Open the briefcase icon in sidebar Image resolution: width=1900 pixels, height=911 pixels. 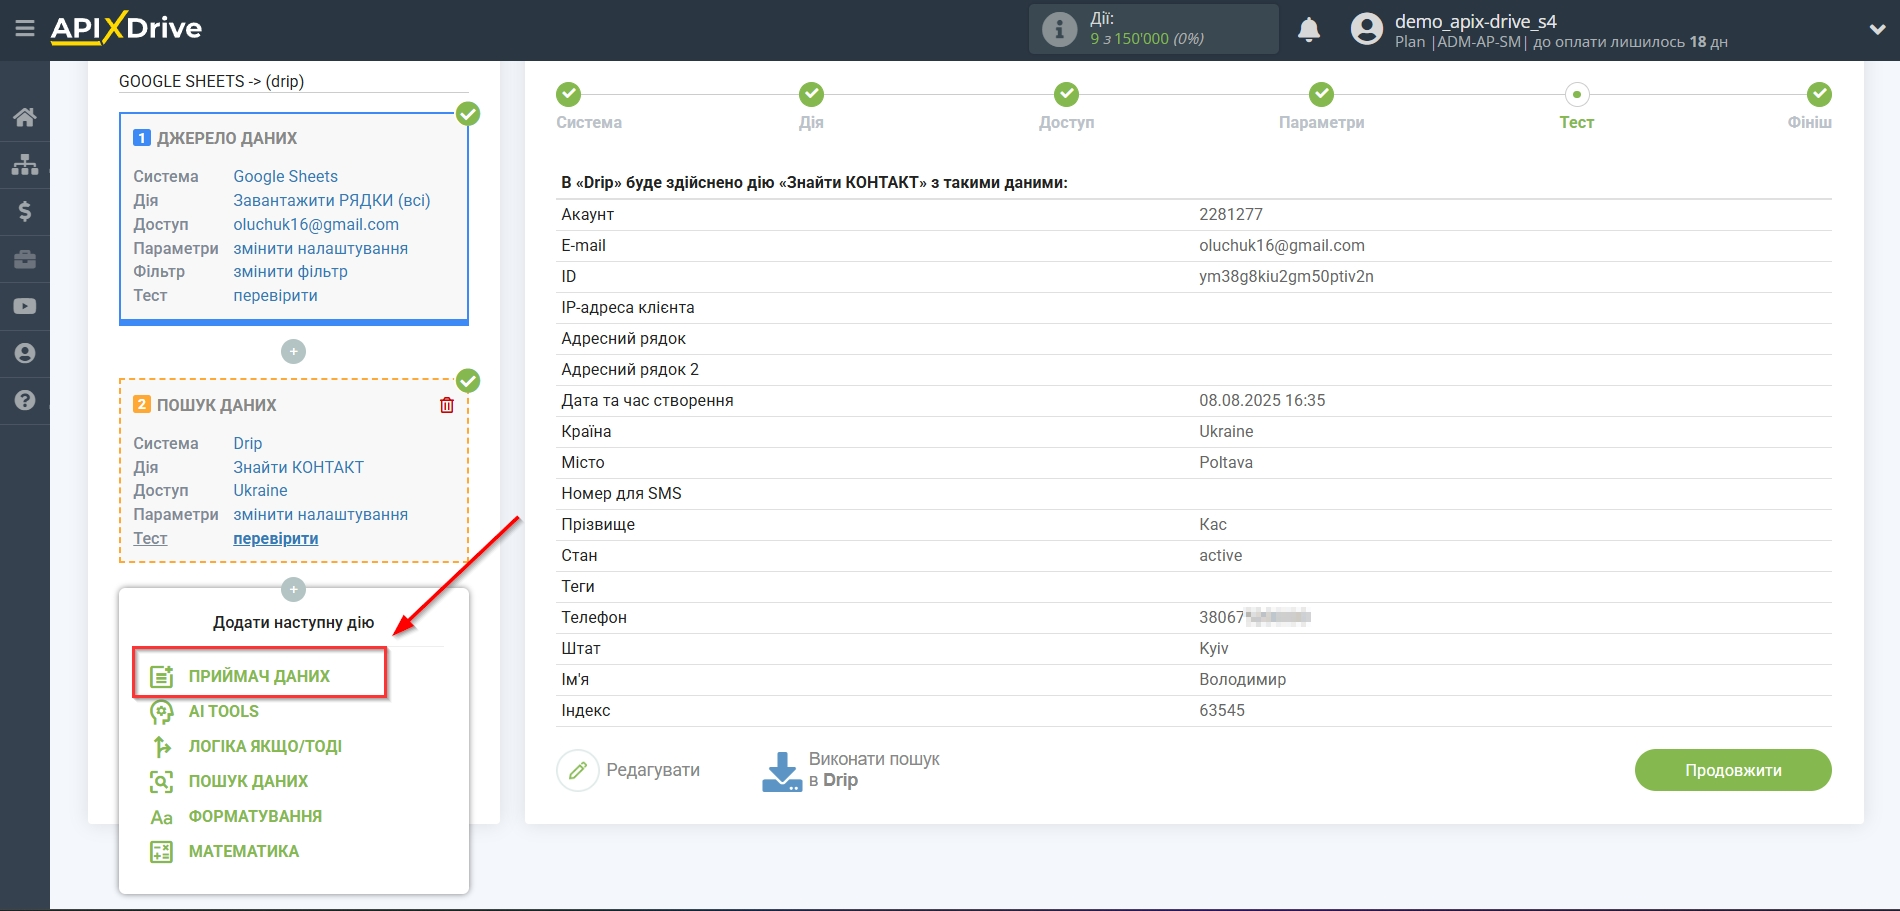coord(25,259)
